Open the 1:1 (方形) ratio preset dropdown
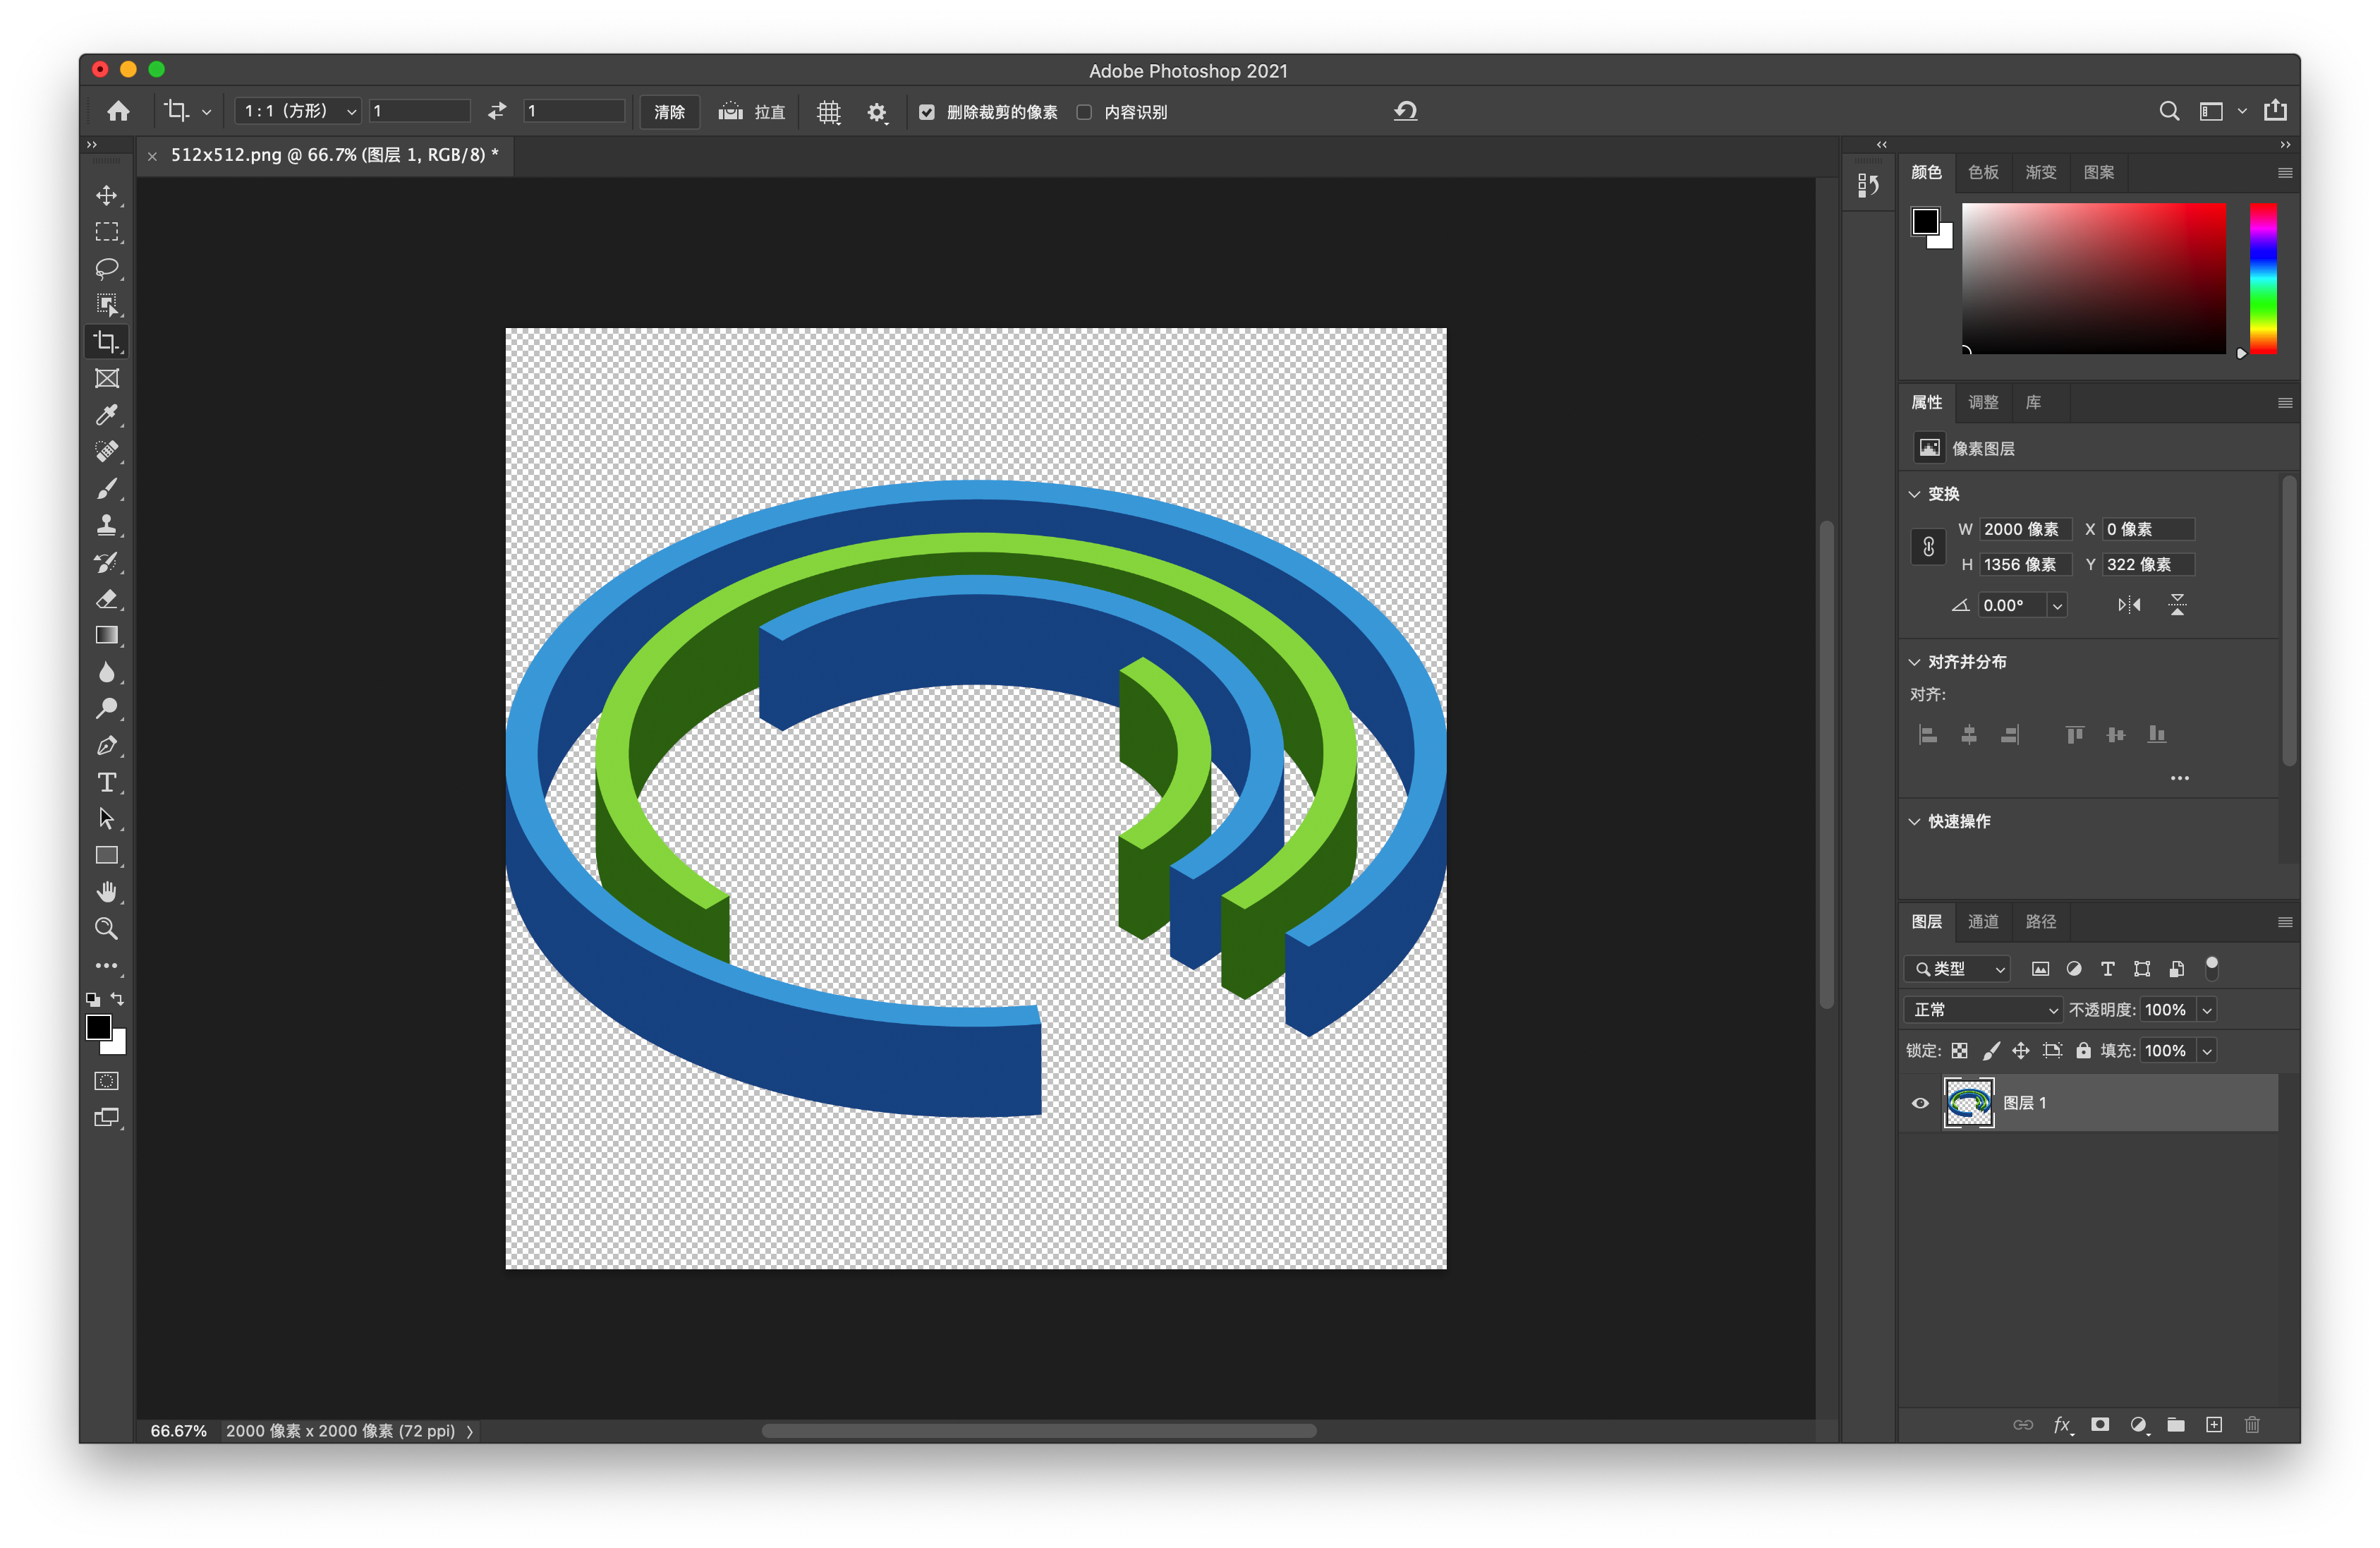This screenshot has height=1548, width=2380. click(297, 111)
